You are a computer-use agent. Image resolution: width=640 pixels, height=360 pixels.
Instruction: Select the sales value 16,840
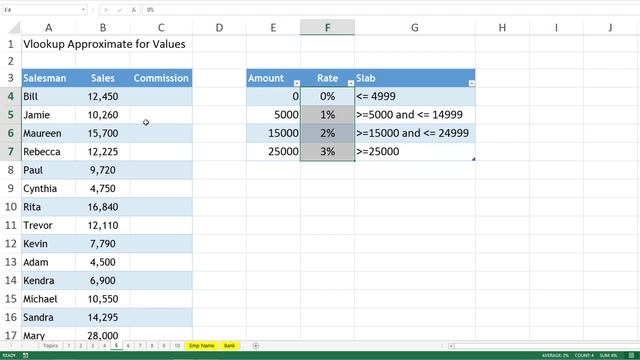103,207
